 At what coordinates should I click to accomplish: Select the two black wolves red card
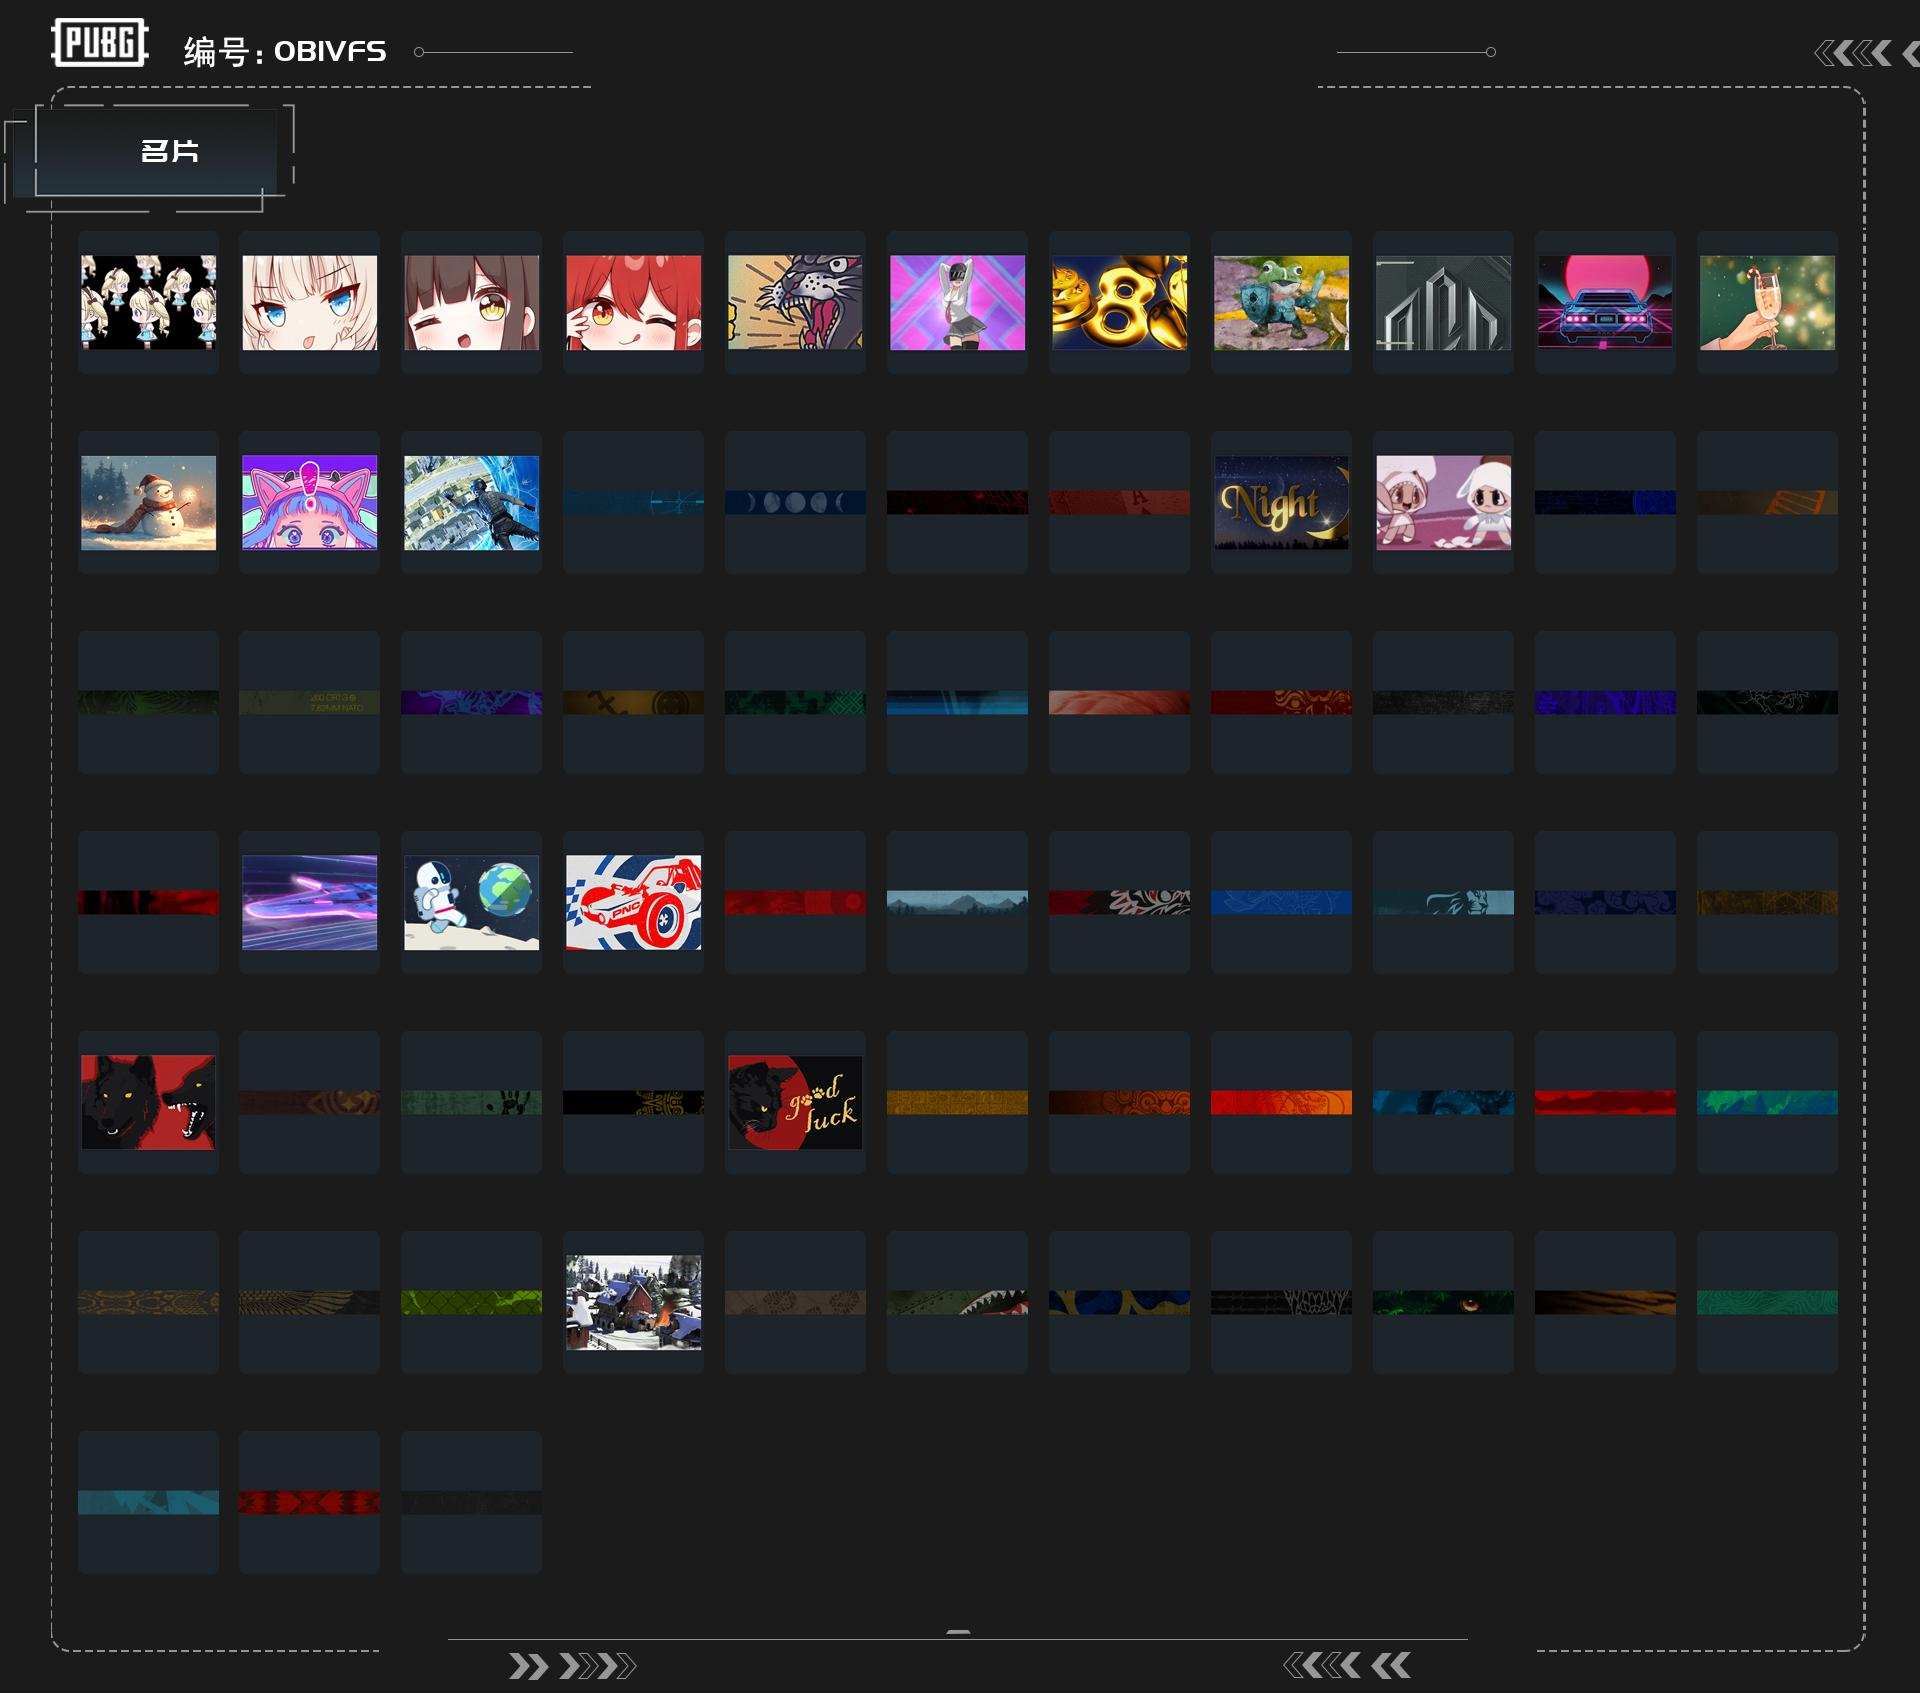pyautogui.click(x=148, y=1102)
